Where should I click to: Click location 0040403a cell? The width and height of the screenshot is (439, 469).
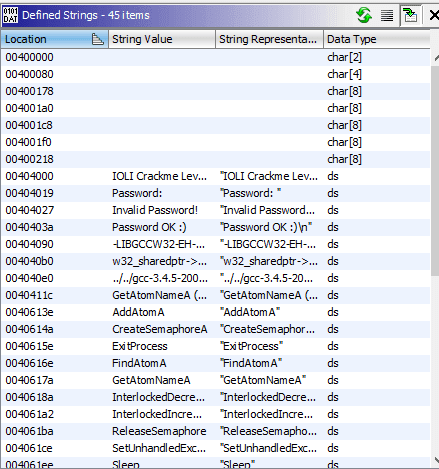(29, 227)
